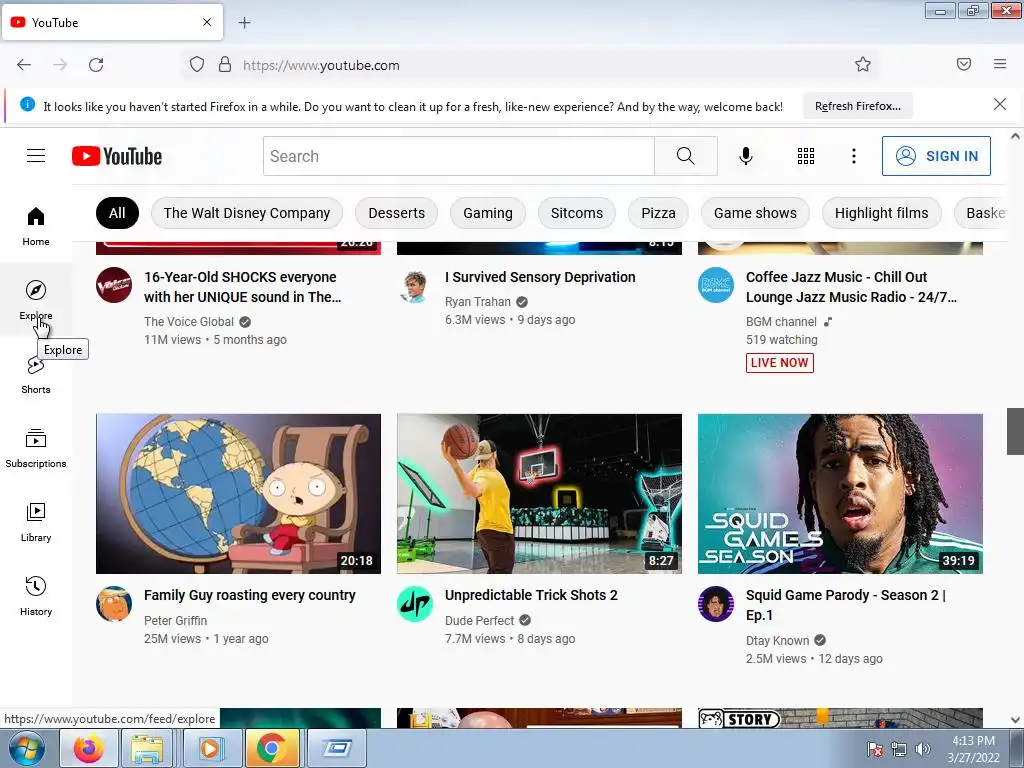
Task: Open Unpredictable Trick Shots 2 title
Action: coord(531,595)
